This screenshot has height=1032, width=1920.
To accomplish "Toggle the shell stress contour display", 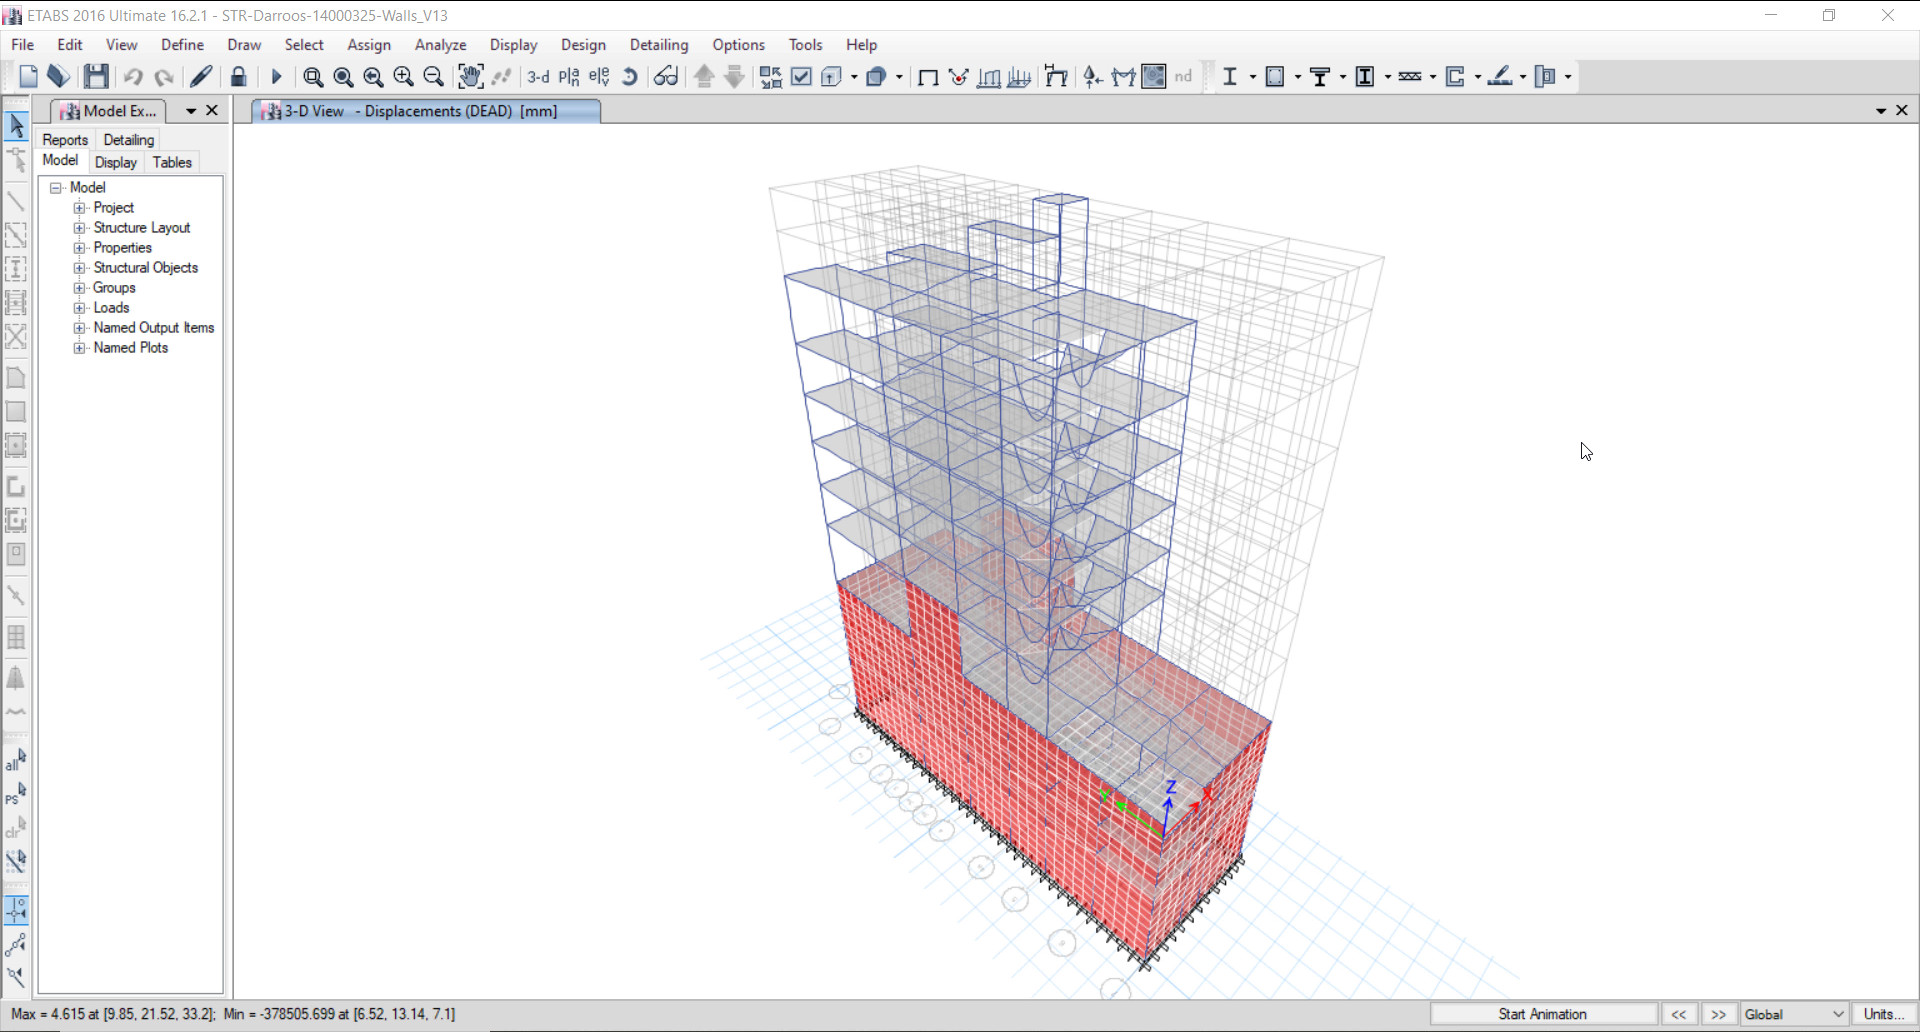I will click(1153, 77).
